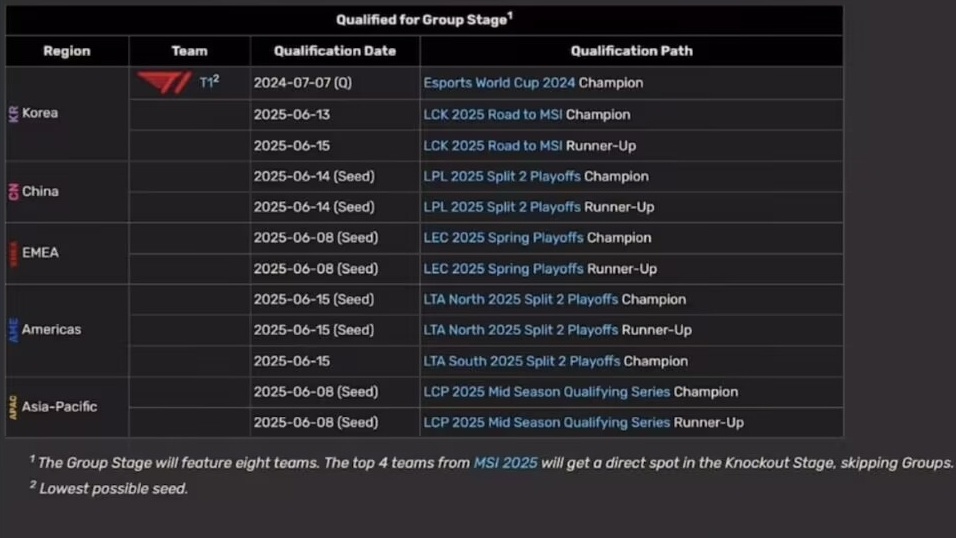Open the T1 team name link
Screen dimensions: 956x538
coord(206,82)
